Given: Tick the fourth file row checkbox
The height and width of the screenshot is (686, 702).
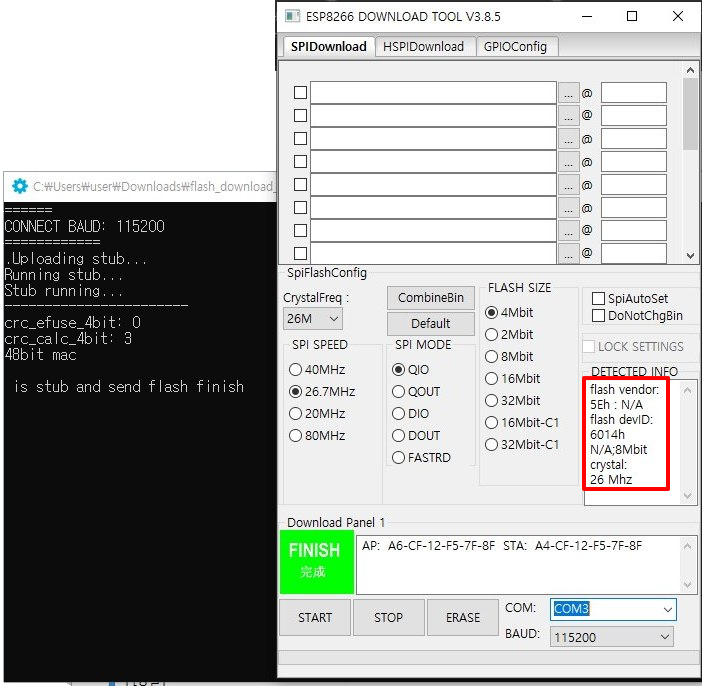Looking at the screenshot, I should point(300,161).
